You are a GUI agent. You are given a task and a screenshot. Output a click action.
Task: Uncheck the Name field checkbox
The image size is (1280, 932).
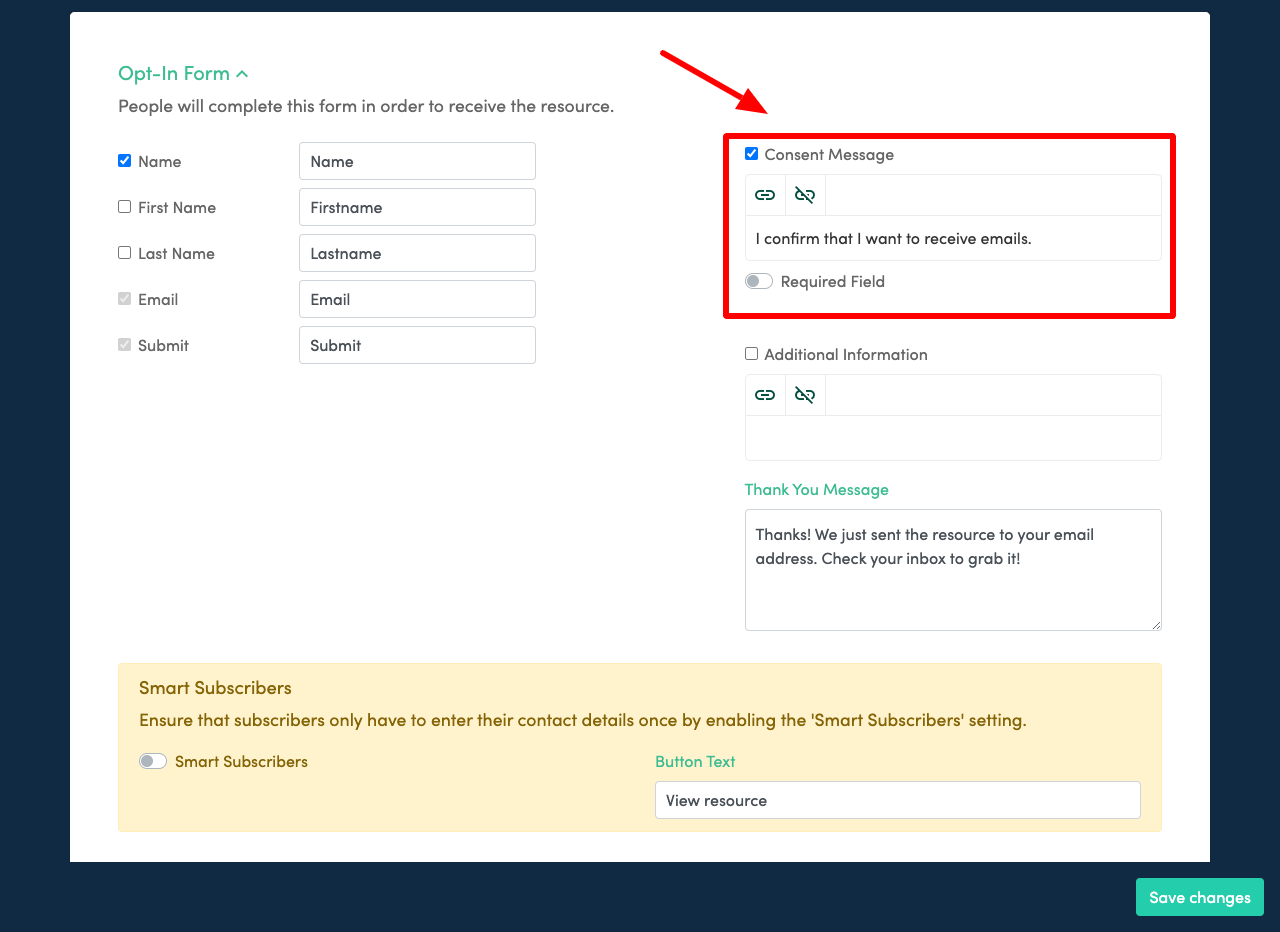(124, 160)
